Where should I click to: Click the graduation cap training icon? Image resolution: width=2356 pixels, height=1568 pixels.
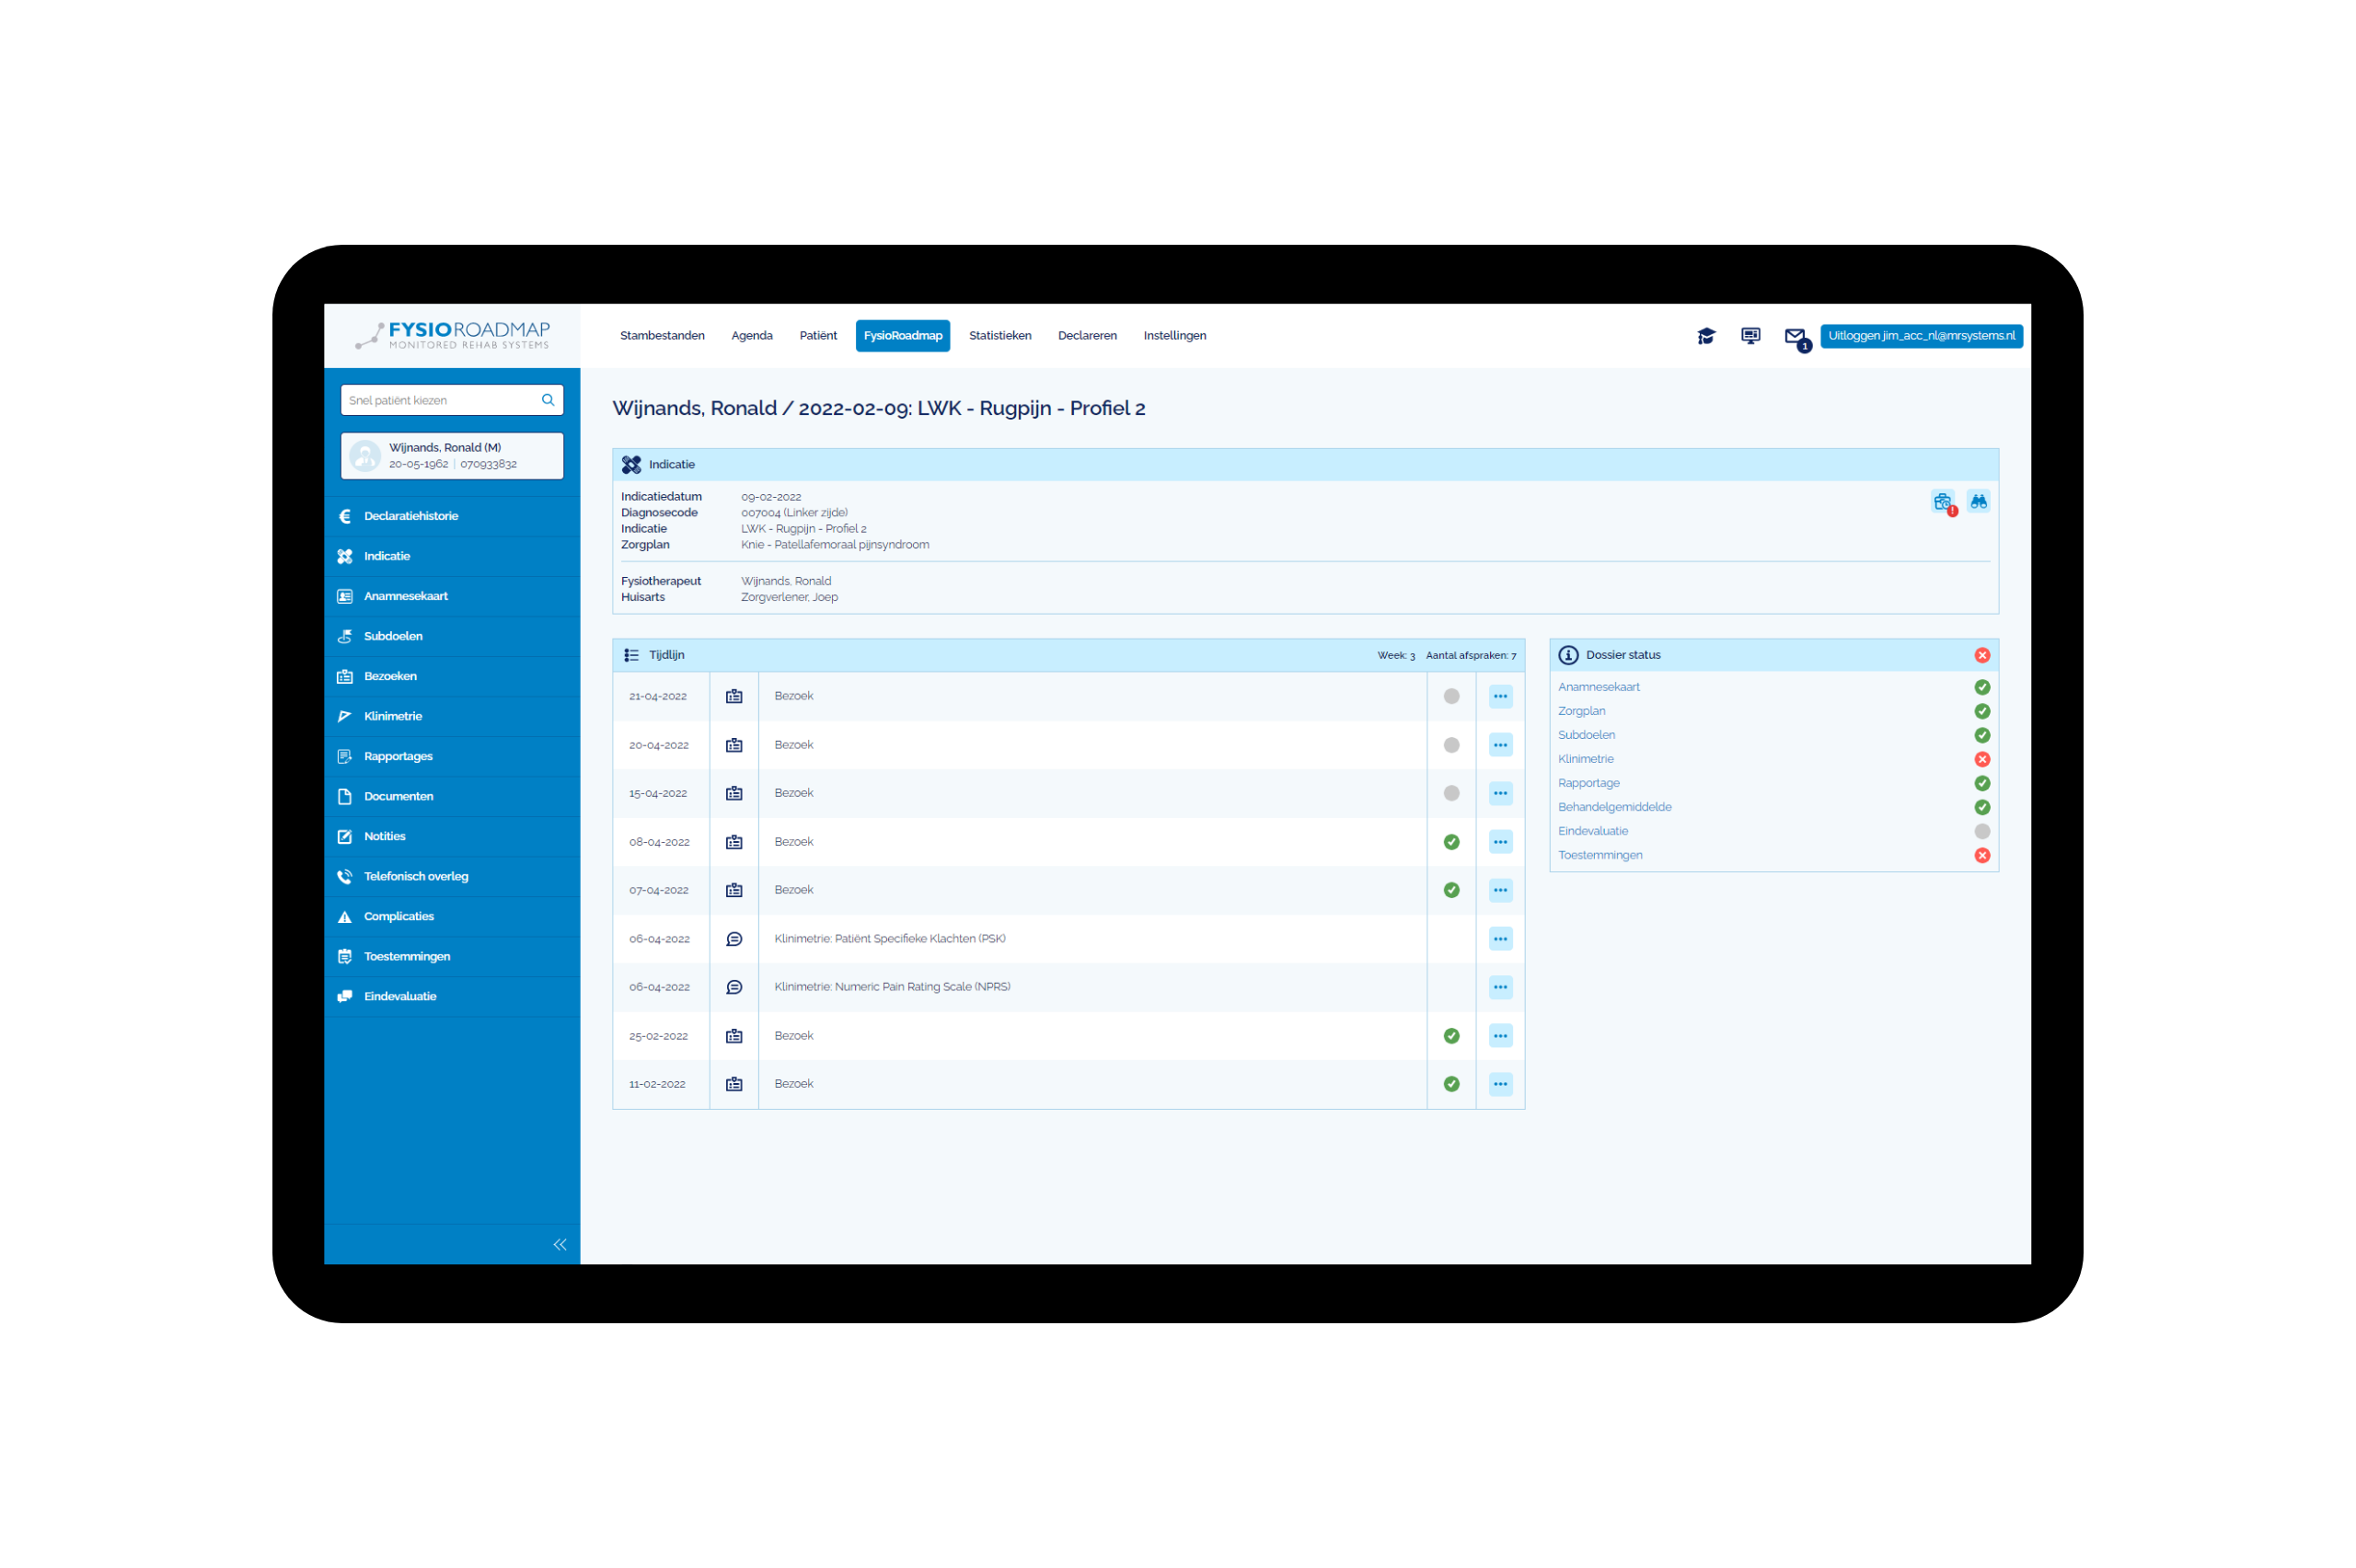[x=1706, y=336]
